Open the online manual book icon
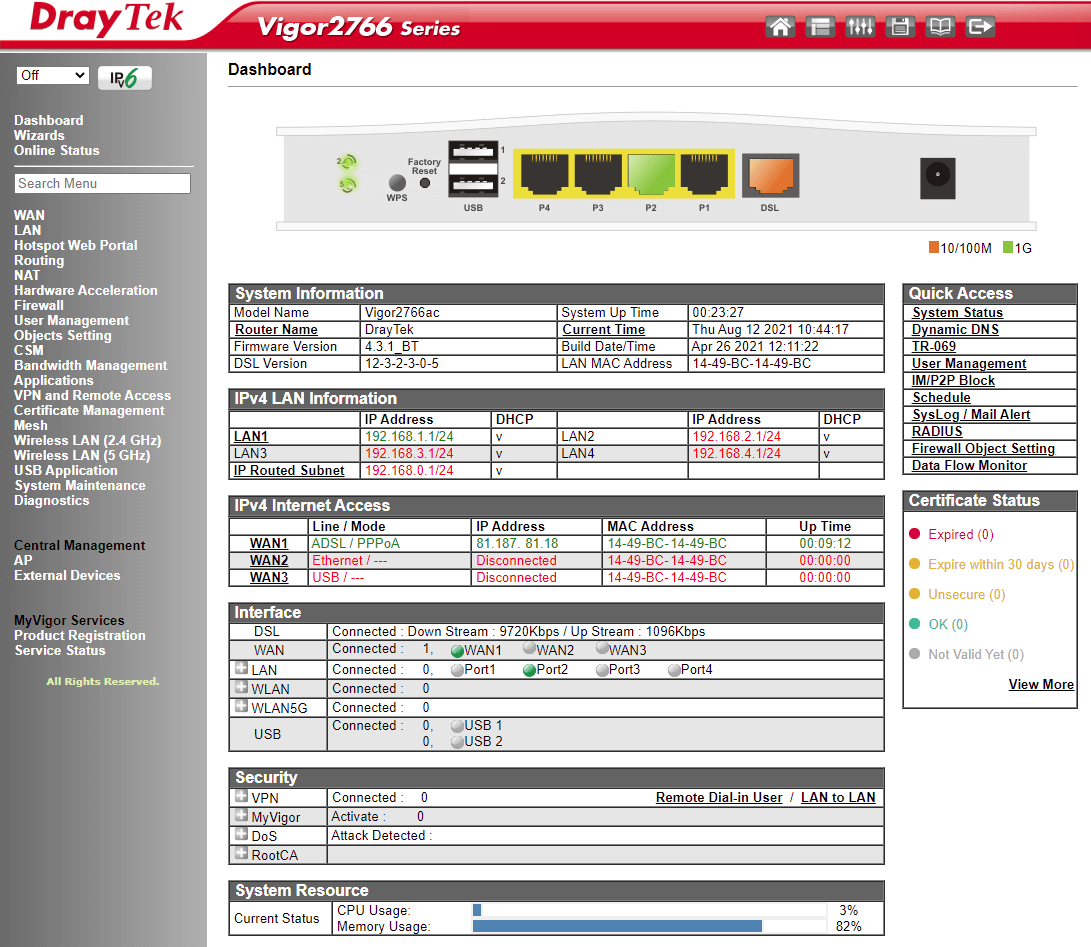The image size is (1091, 947). [x=940, y=27]
